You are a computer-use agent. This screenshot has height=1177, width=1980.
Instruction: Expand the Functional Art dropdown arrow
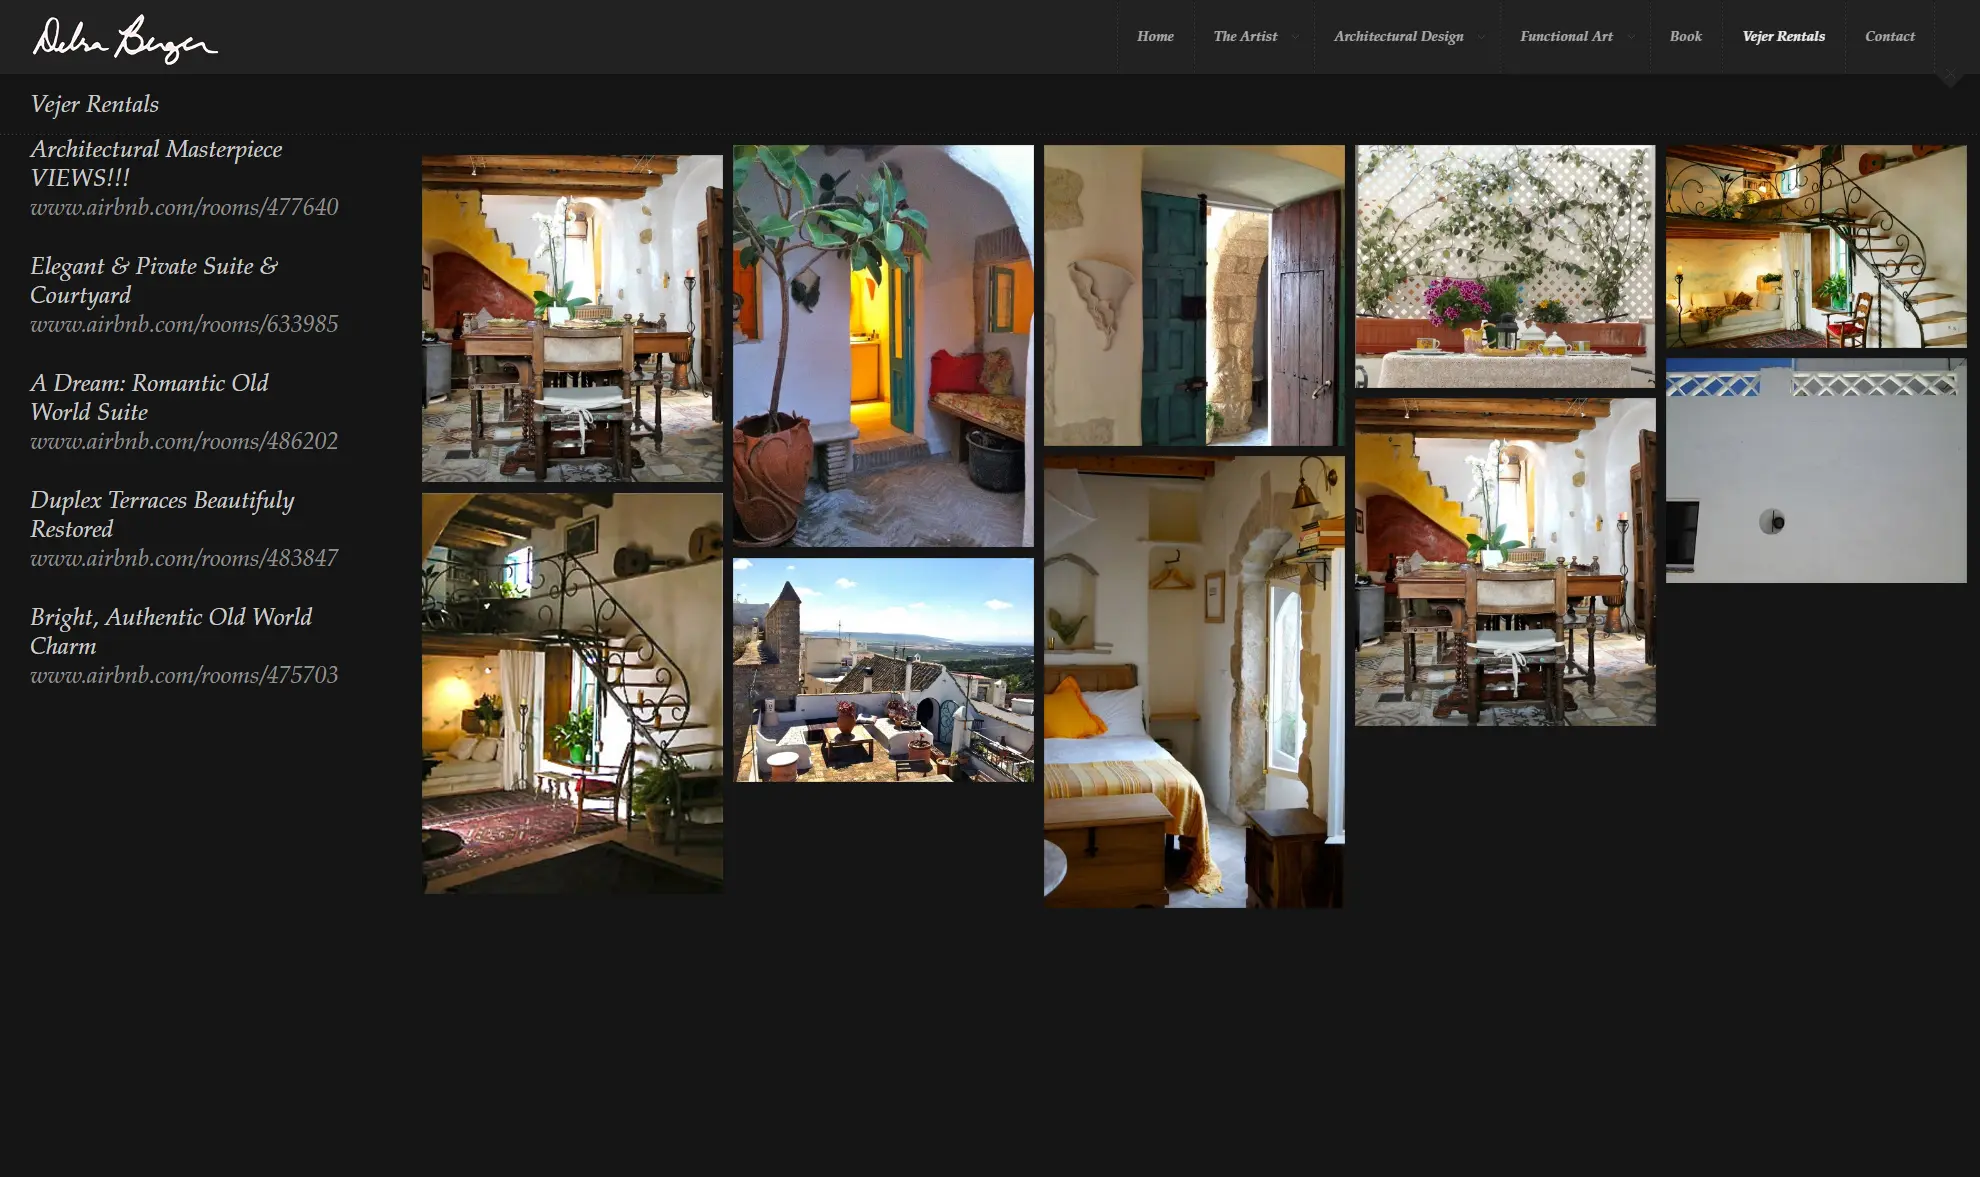click(1631, 37)
